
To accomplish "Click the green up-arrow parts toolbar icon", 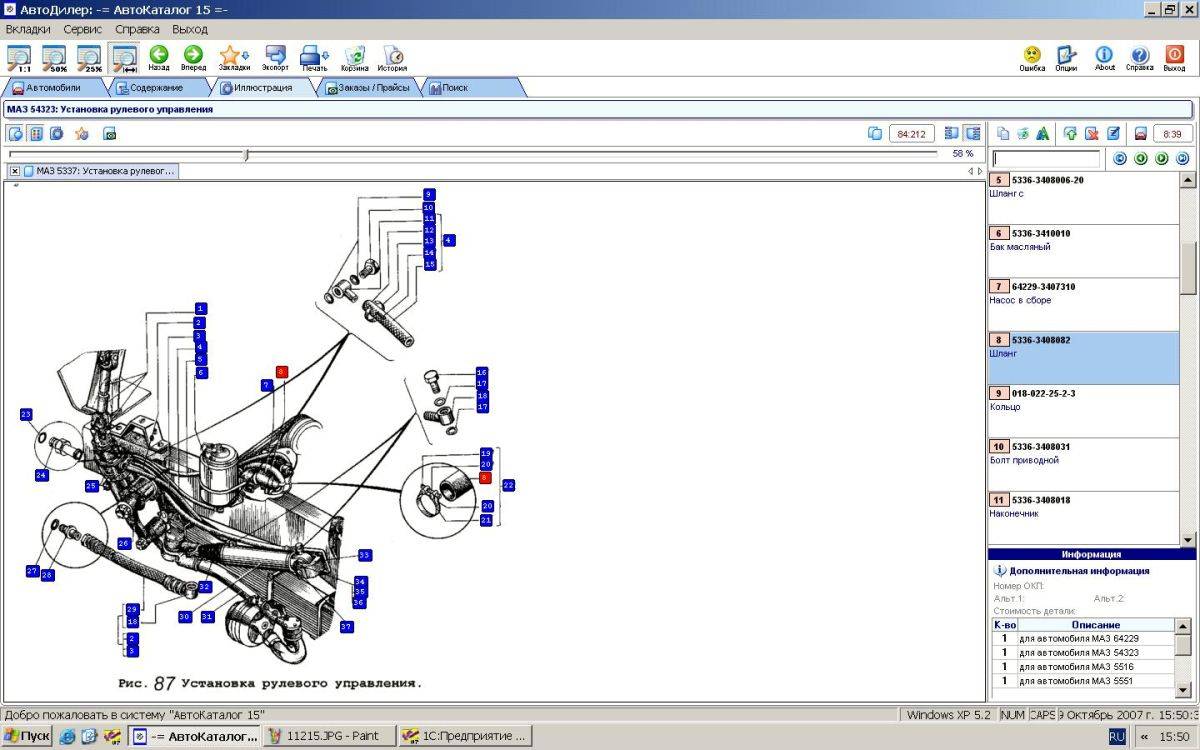I will [x=1070, y=133].
